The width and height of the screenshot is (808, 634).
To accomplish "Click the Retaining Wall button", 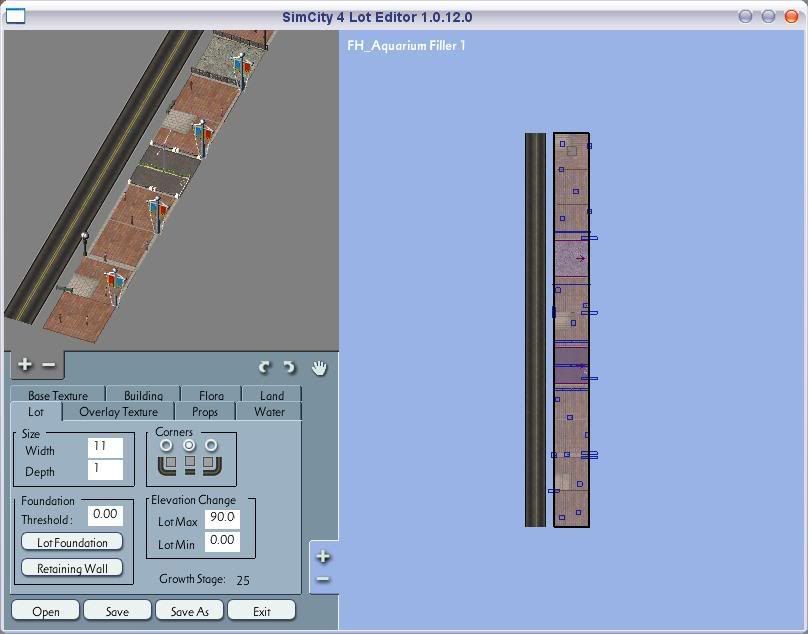I will point(72,568).
